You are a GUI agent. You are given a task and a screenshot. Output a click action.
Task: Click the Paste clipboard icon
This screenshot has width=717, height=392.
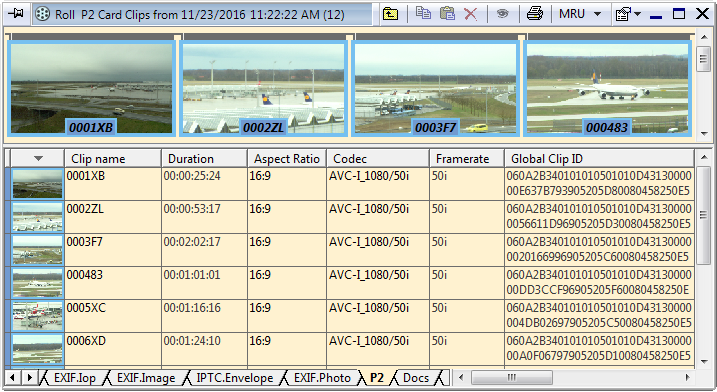[x=447, y=14]
